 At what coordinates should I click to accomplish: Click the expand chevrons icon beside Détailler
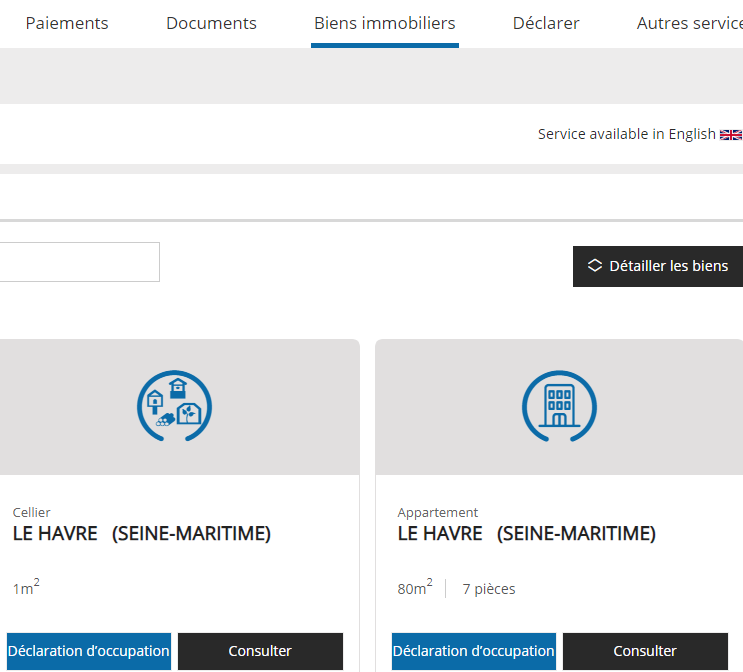tap(595, 266)
